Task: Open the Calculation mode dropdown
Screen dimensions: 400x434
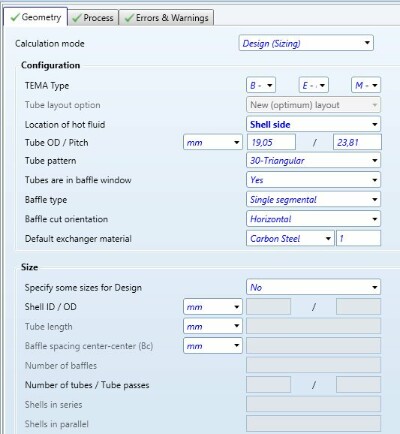Action: [306, 43]
